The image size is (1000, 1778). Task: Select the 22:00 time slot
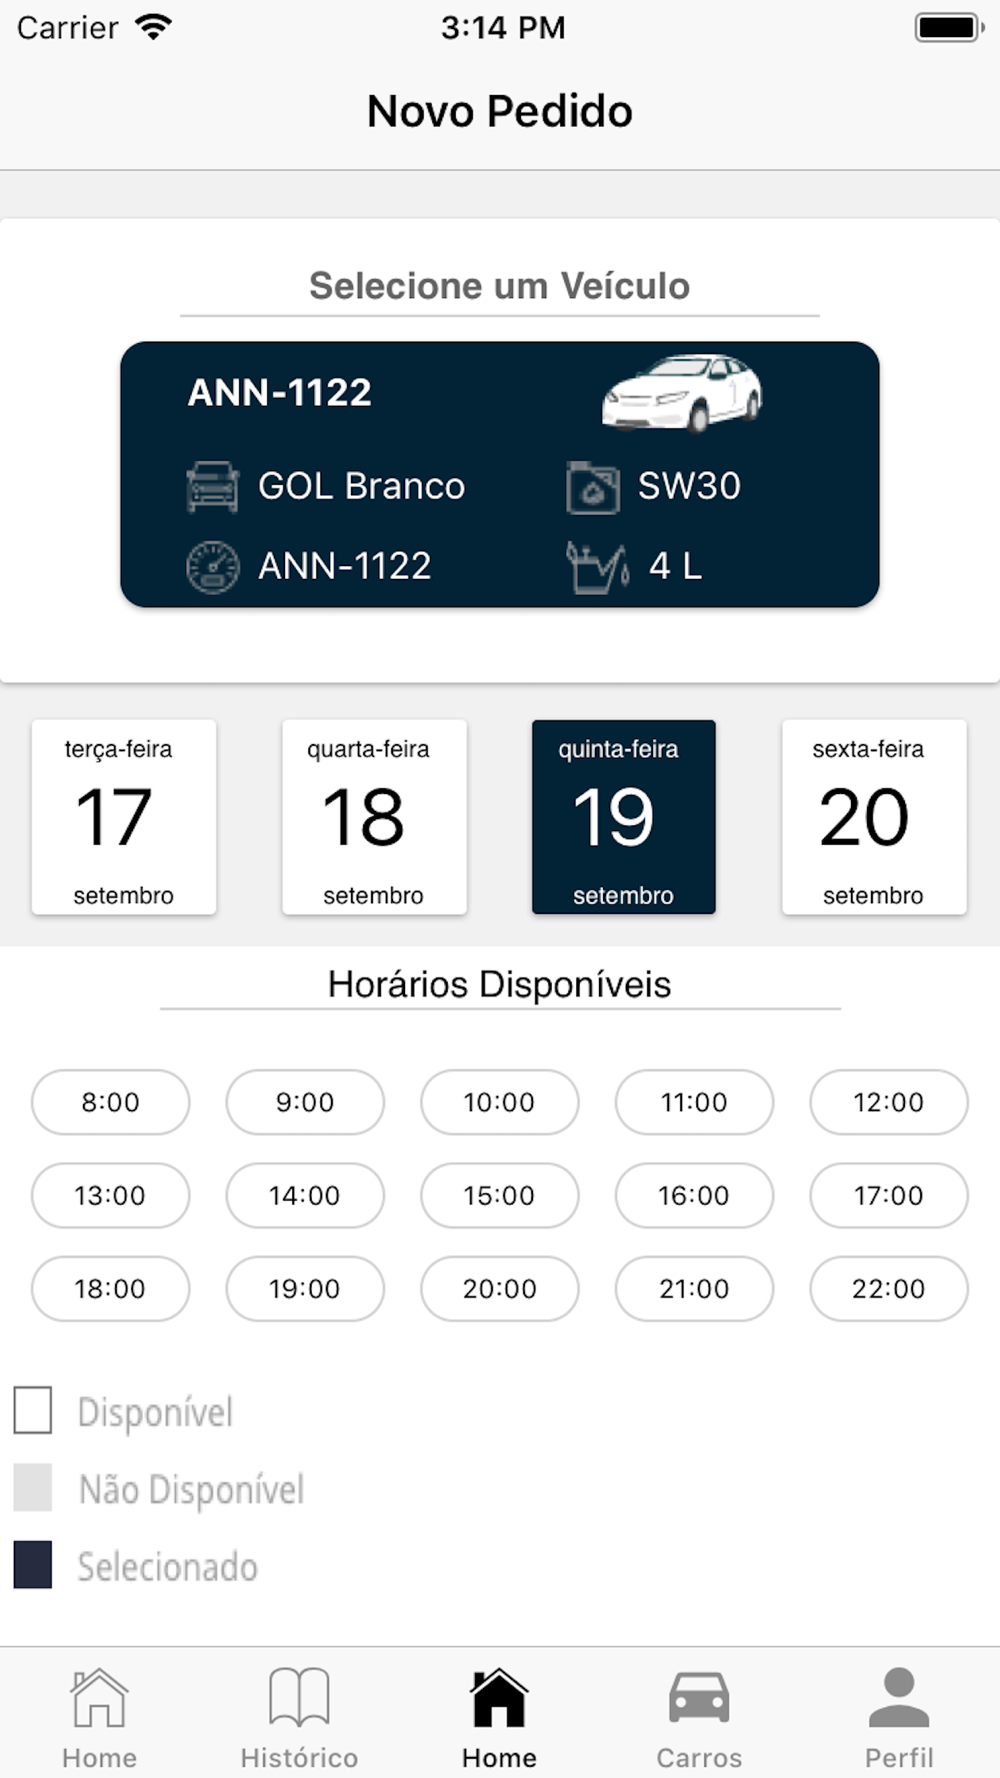coord(889,1288)
